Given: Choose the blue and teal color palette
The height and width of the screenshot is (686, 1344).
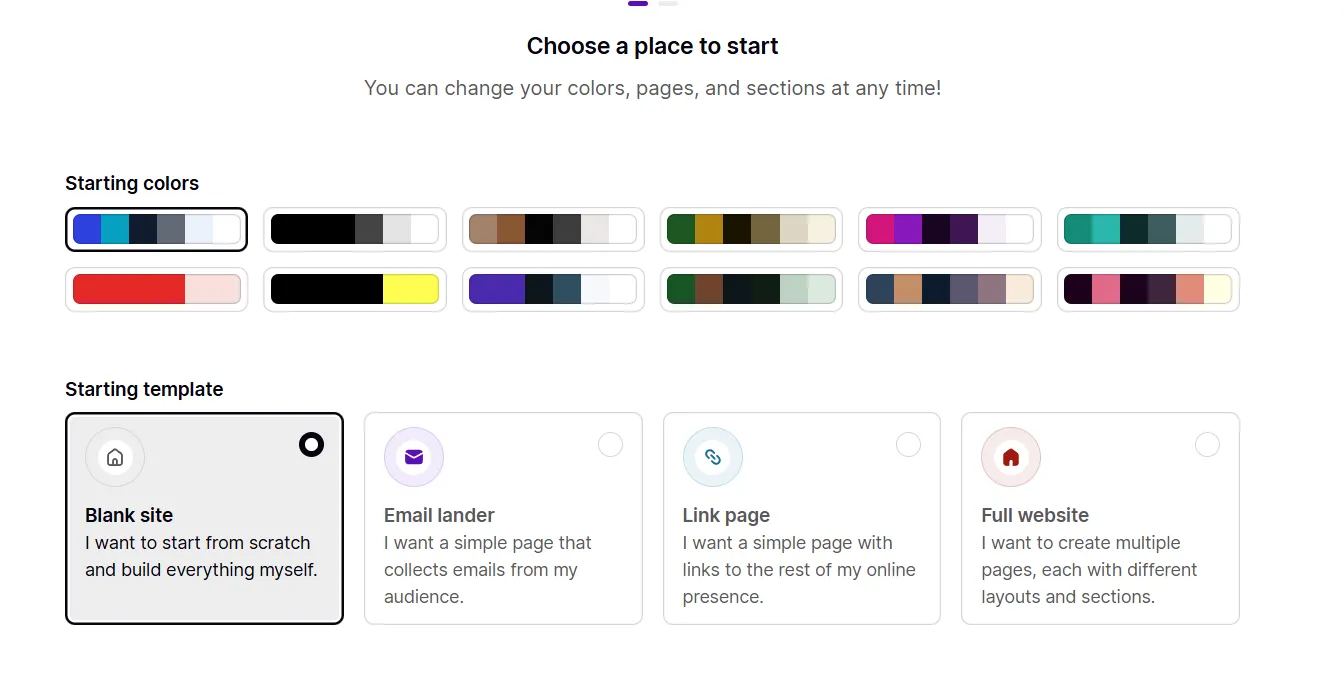Looking at the screenshot, I should pyautogui.click(x=156, y=230).
